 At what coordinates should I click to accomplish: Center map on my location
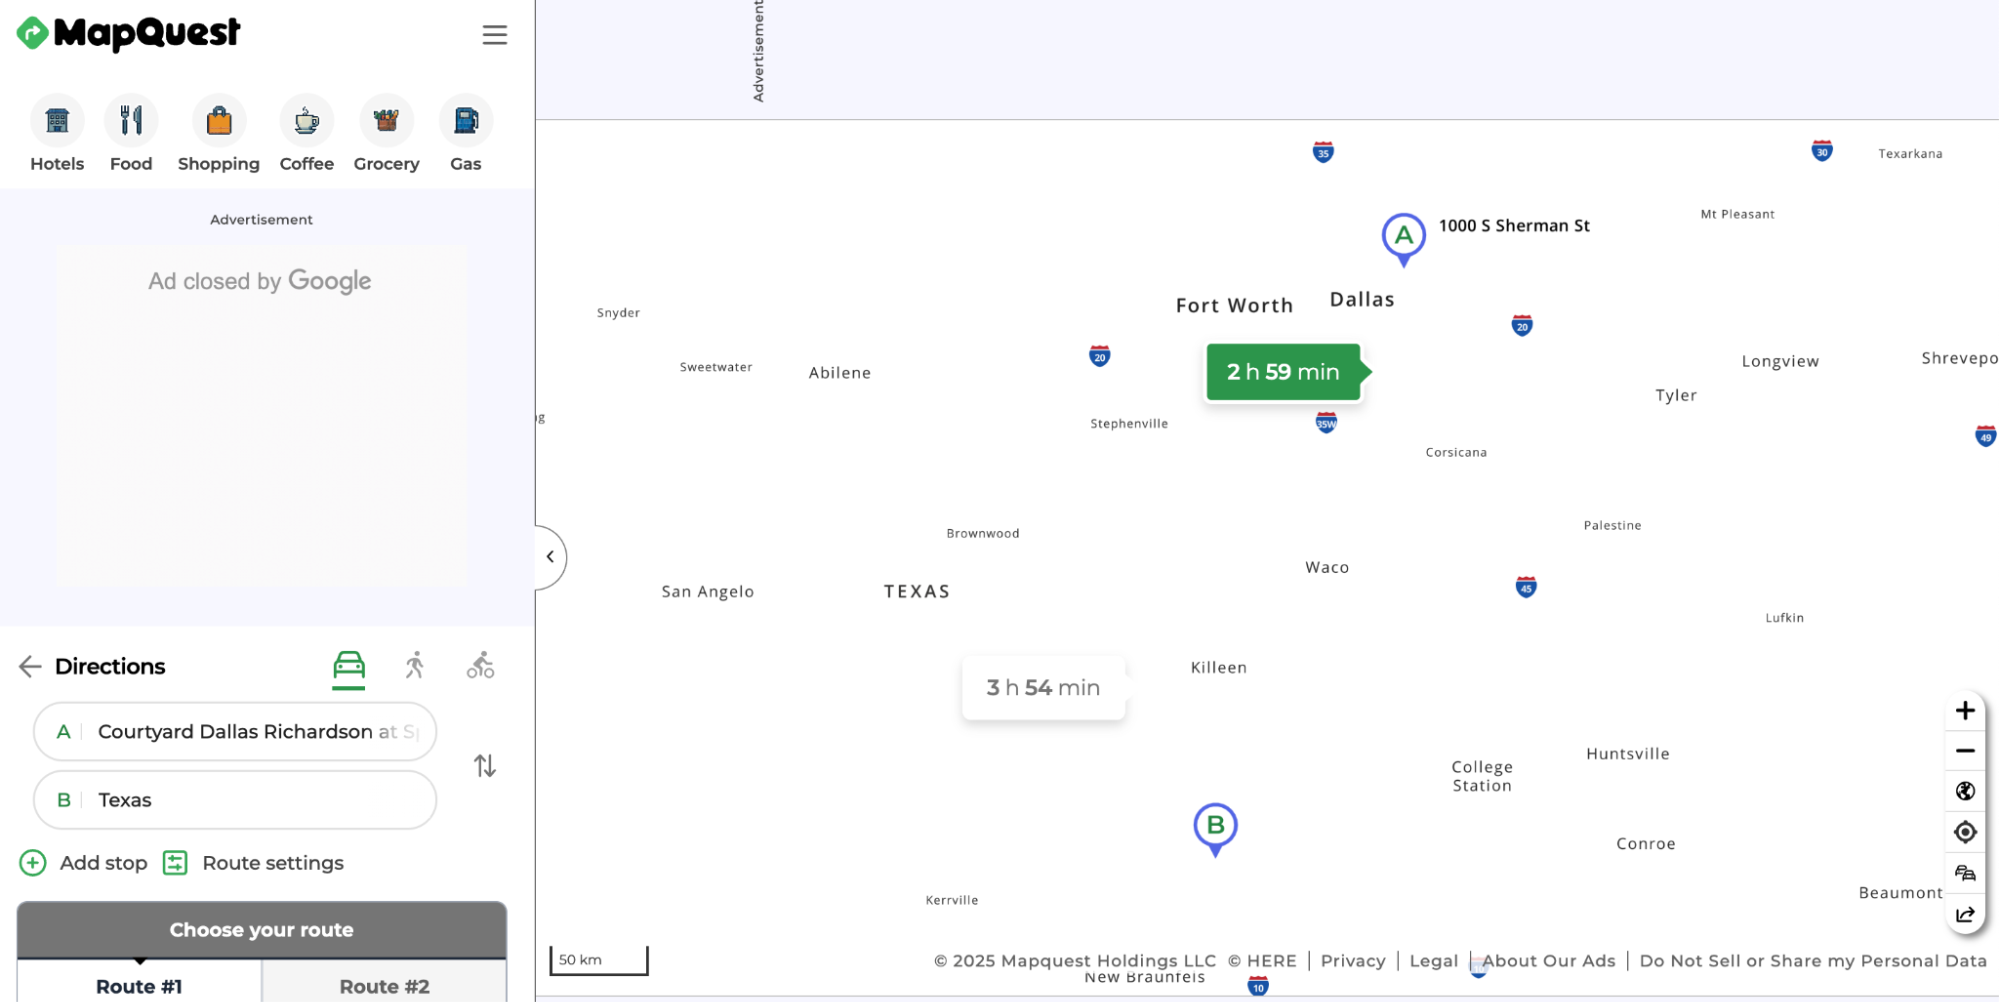[x=1964, y=833]
